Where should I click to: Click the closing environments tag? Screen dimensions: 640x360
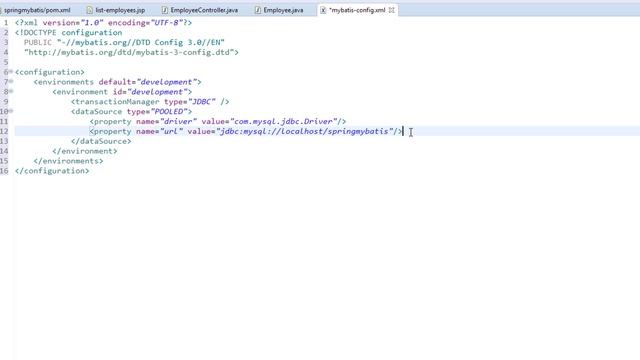pyautogui.click(x=69, y=161)
